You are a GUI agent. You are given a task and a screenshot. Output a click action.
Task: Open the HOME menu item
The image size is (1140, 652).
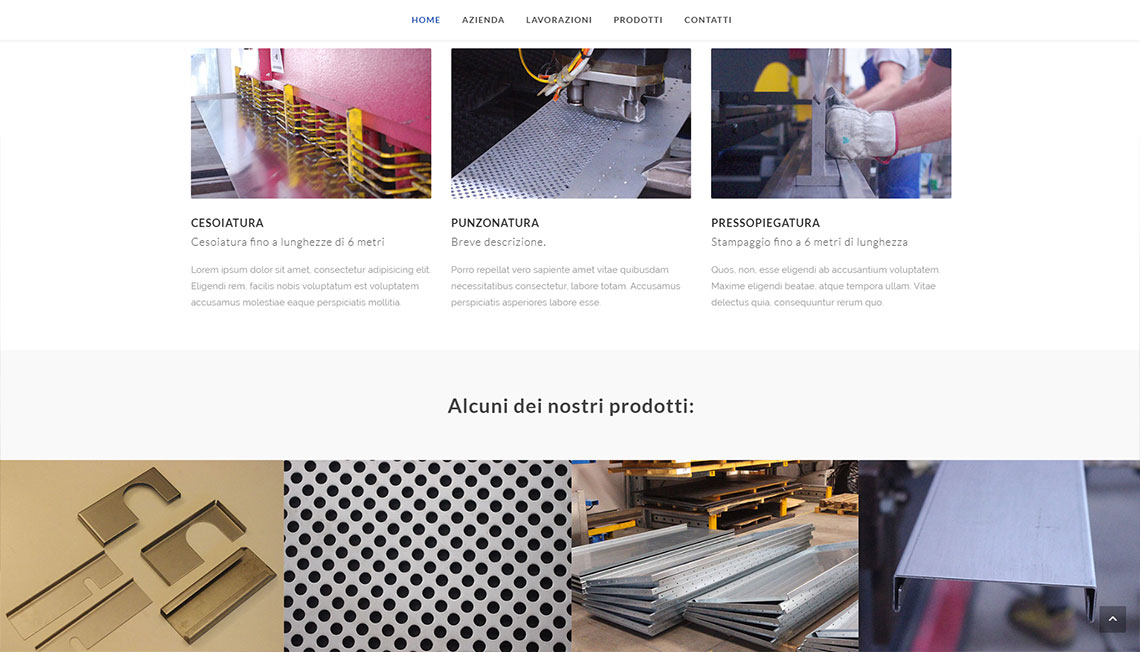point(425,20)
